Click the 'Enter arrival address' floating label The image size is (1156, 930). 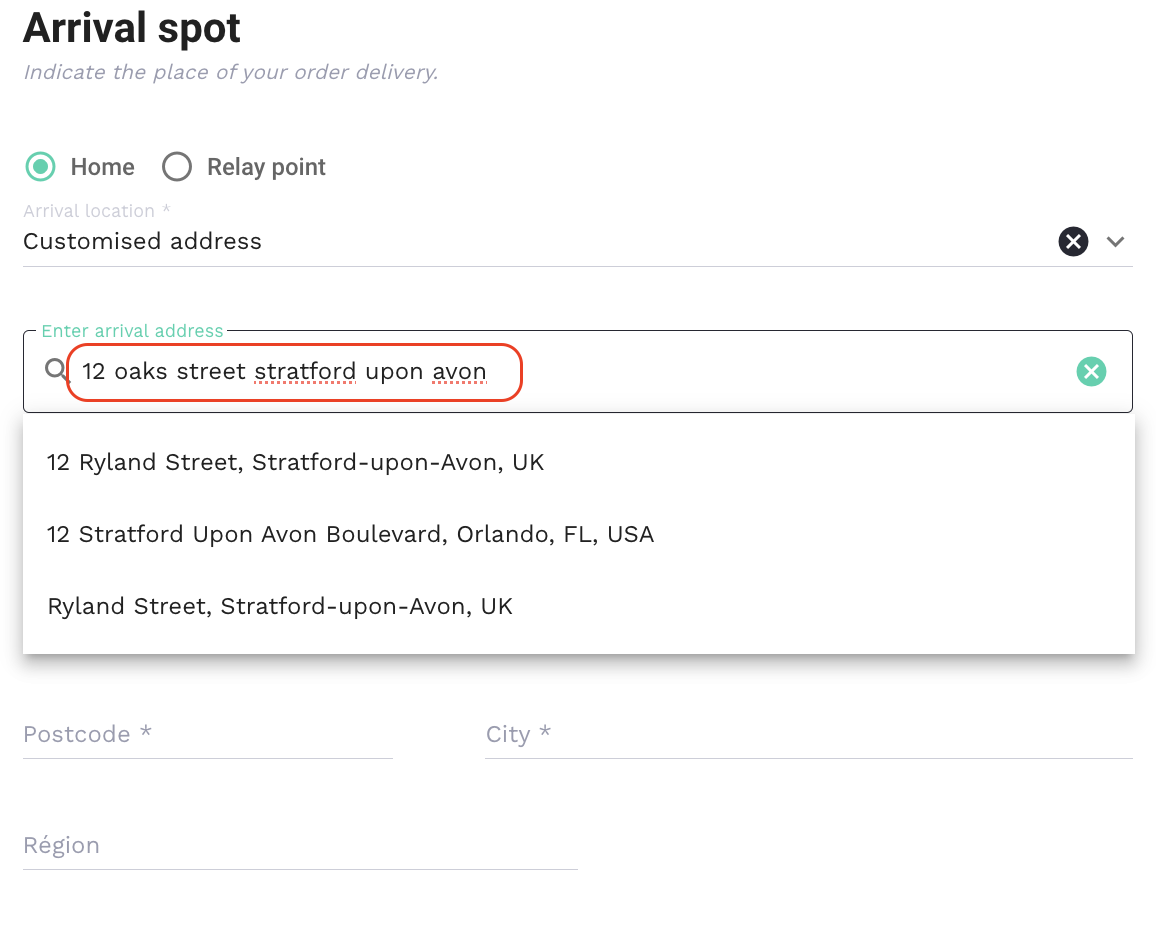click(x=132, y=331)
